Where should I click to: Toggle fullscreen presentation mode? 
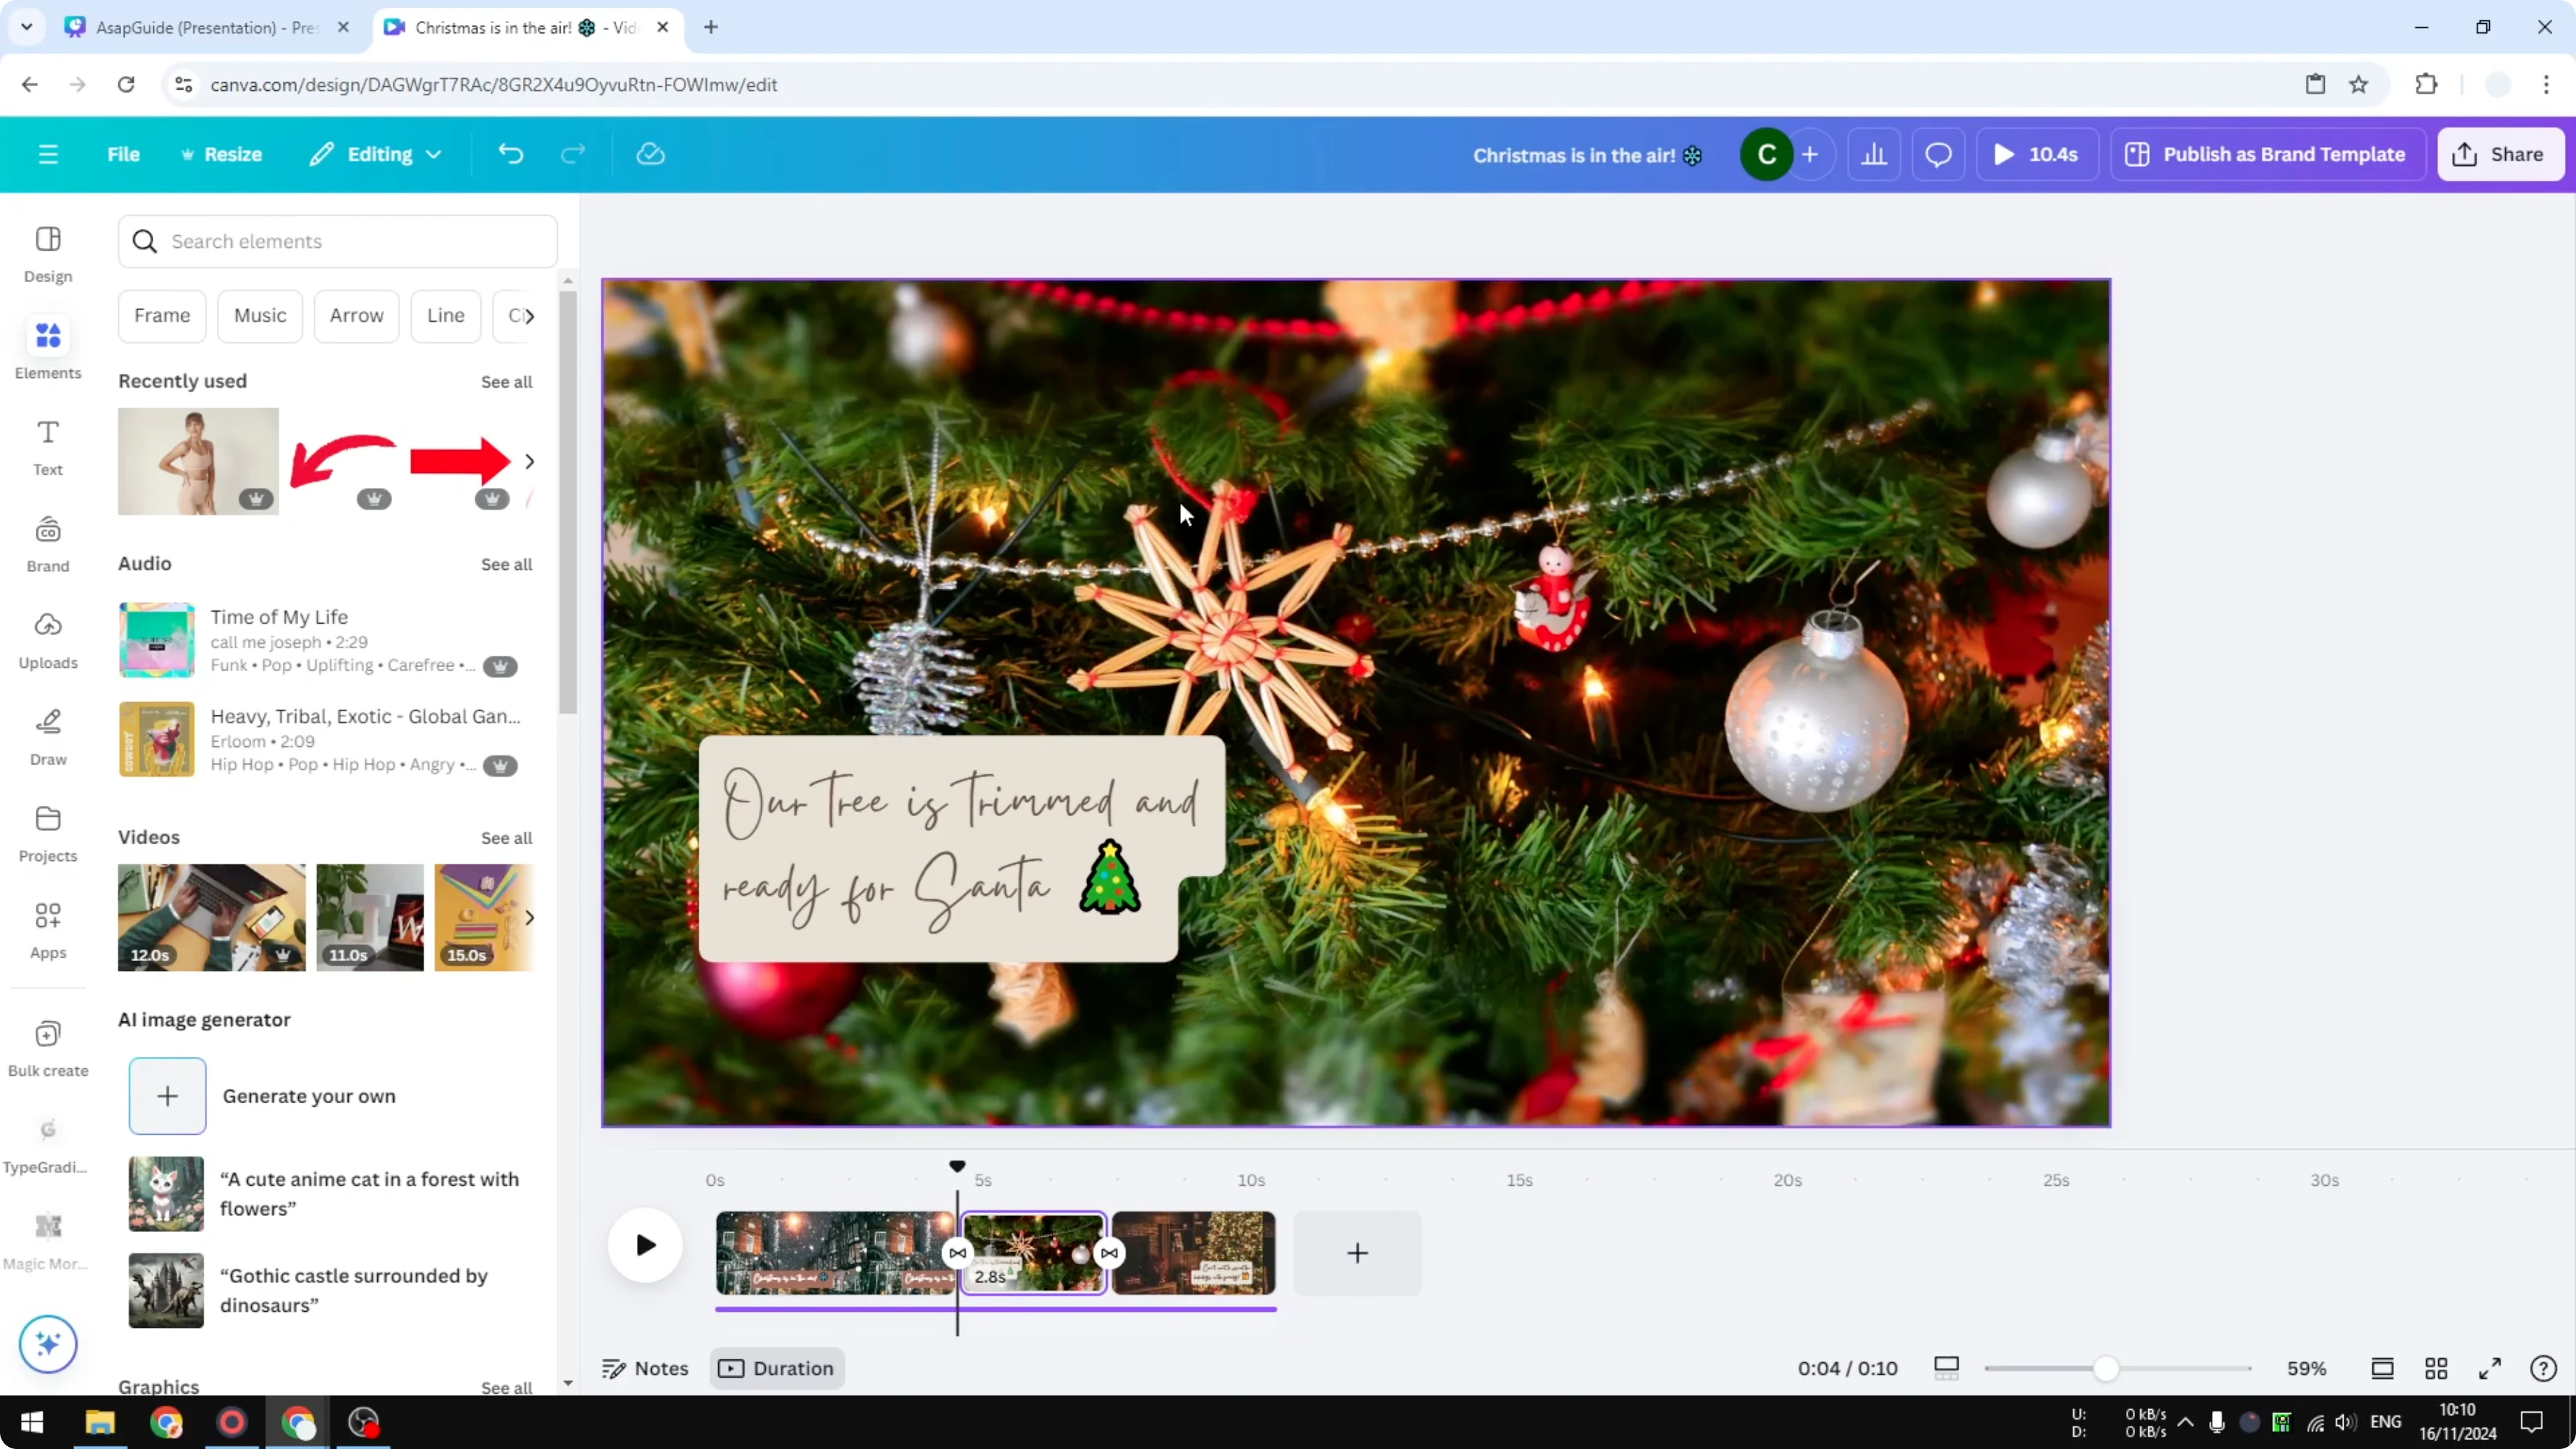(x=2490, y=1368)
